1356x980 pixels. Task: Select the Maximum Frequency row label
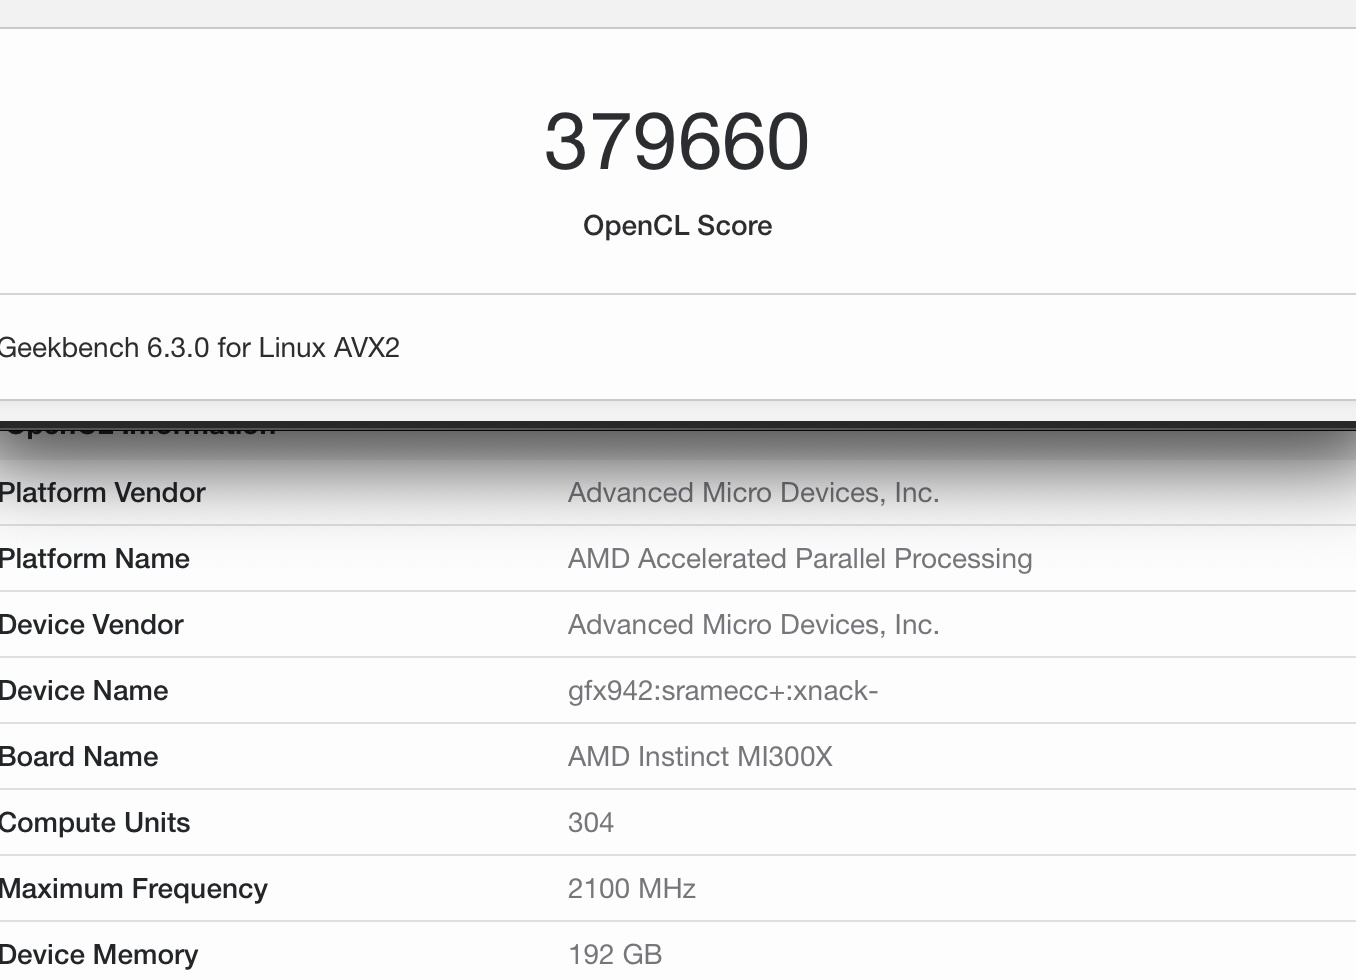133,889
